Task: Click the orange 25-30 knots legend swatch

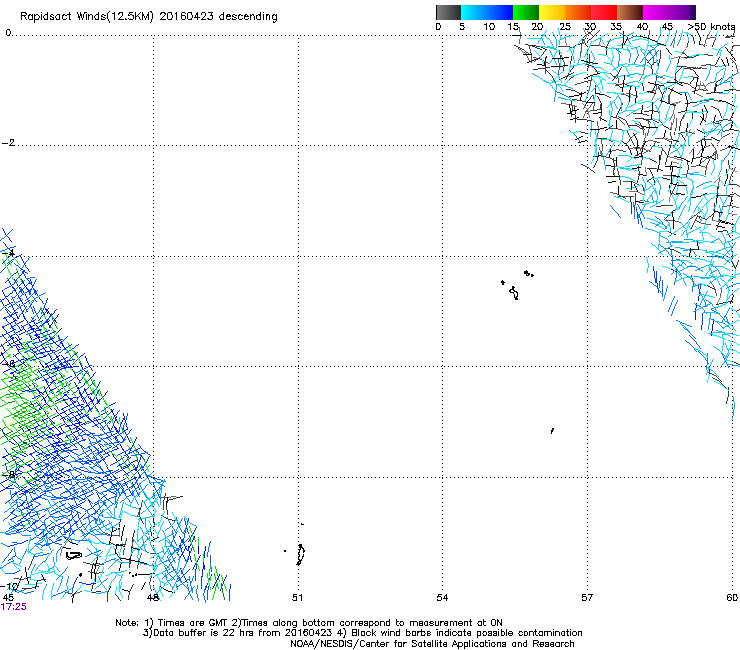Action: pyautogui.click(x=578, y=12)
